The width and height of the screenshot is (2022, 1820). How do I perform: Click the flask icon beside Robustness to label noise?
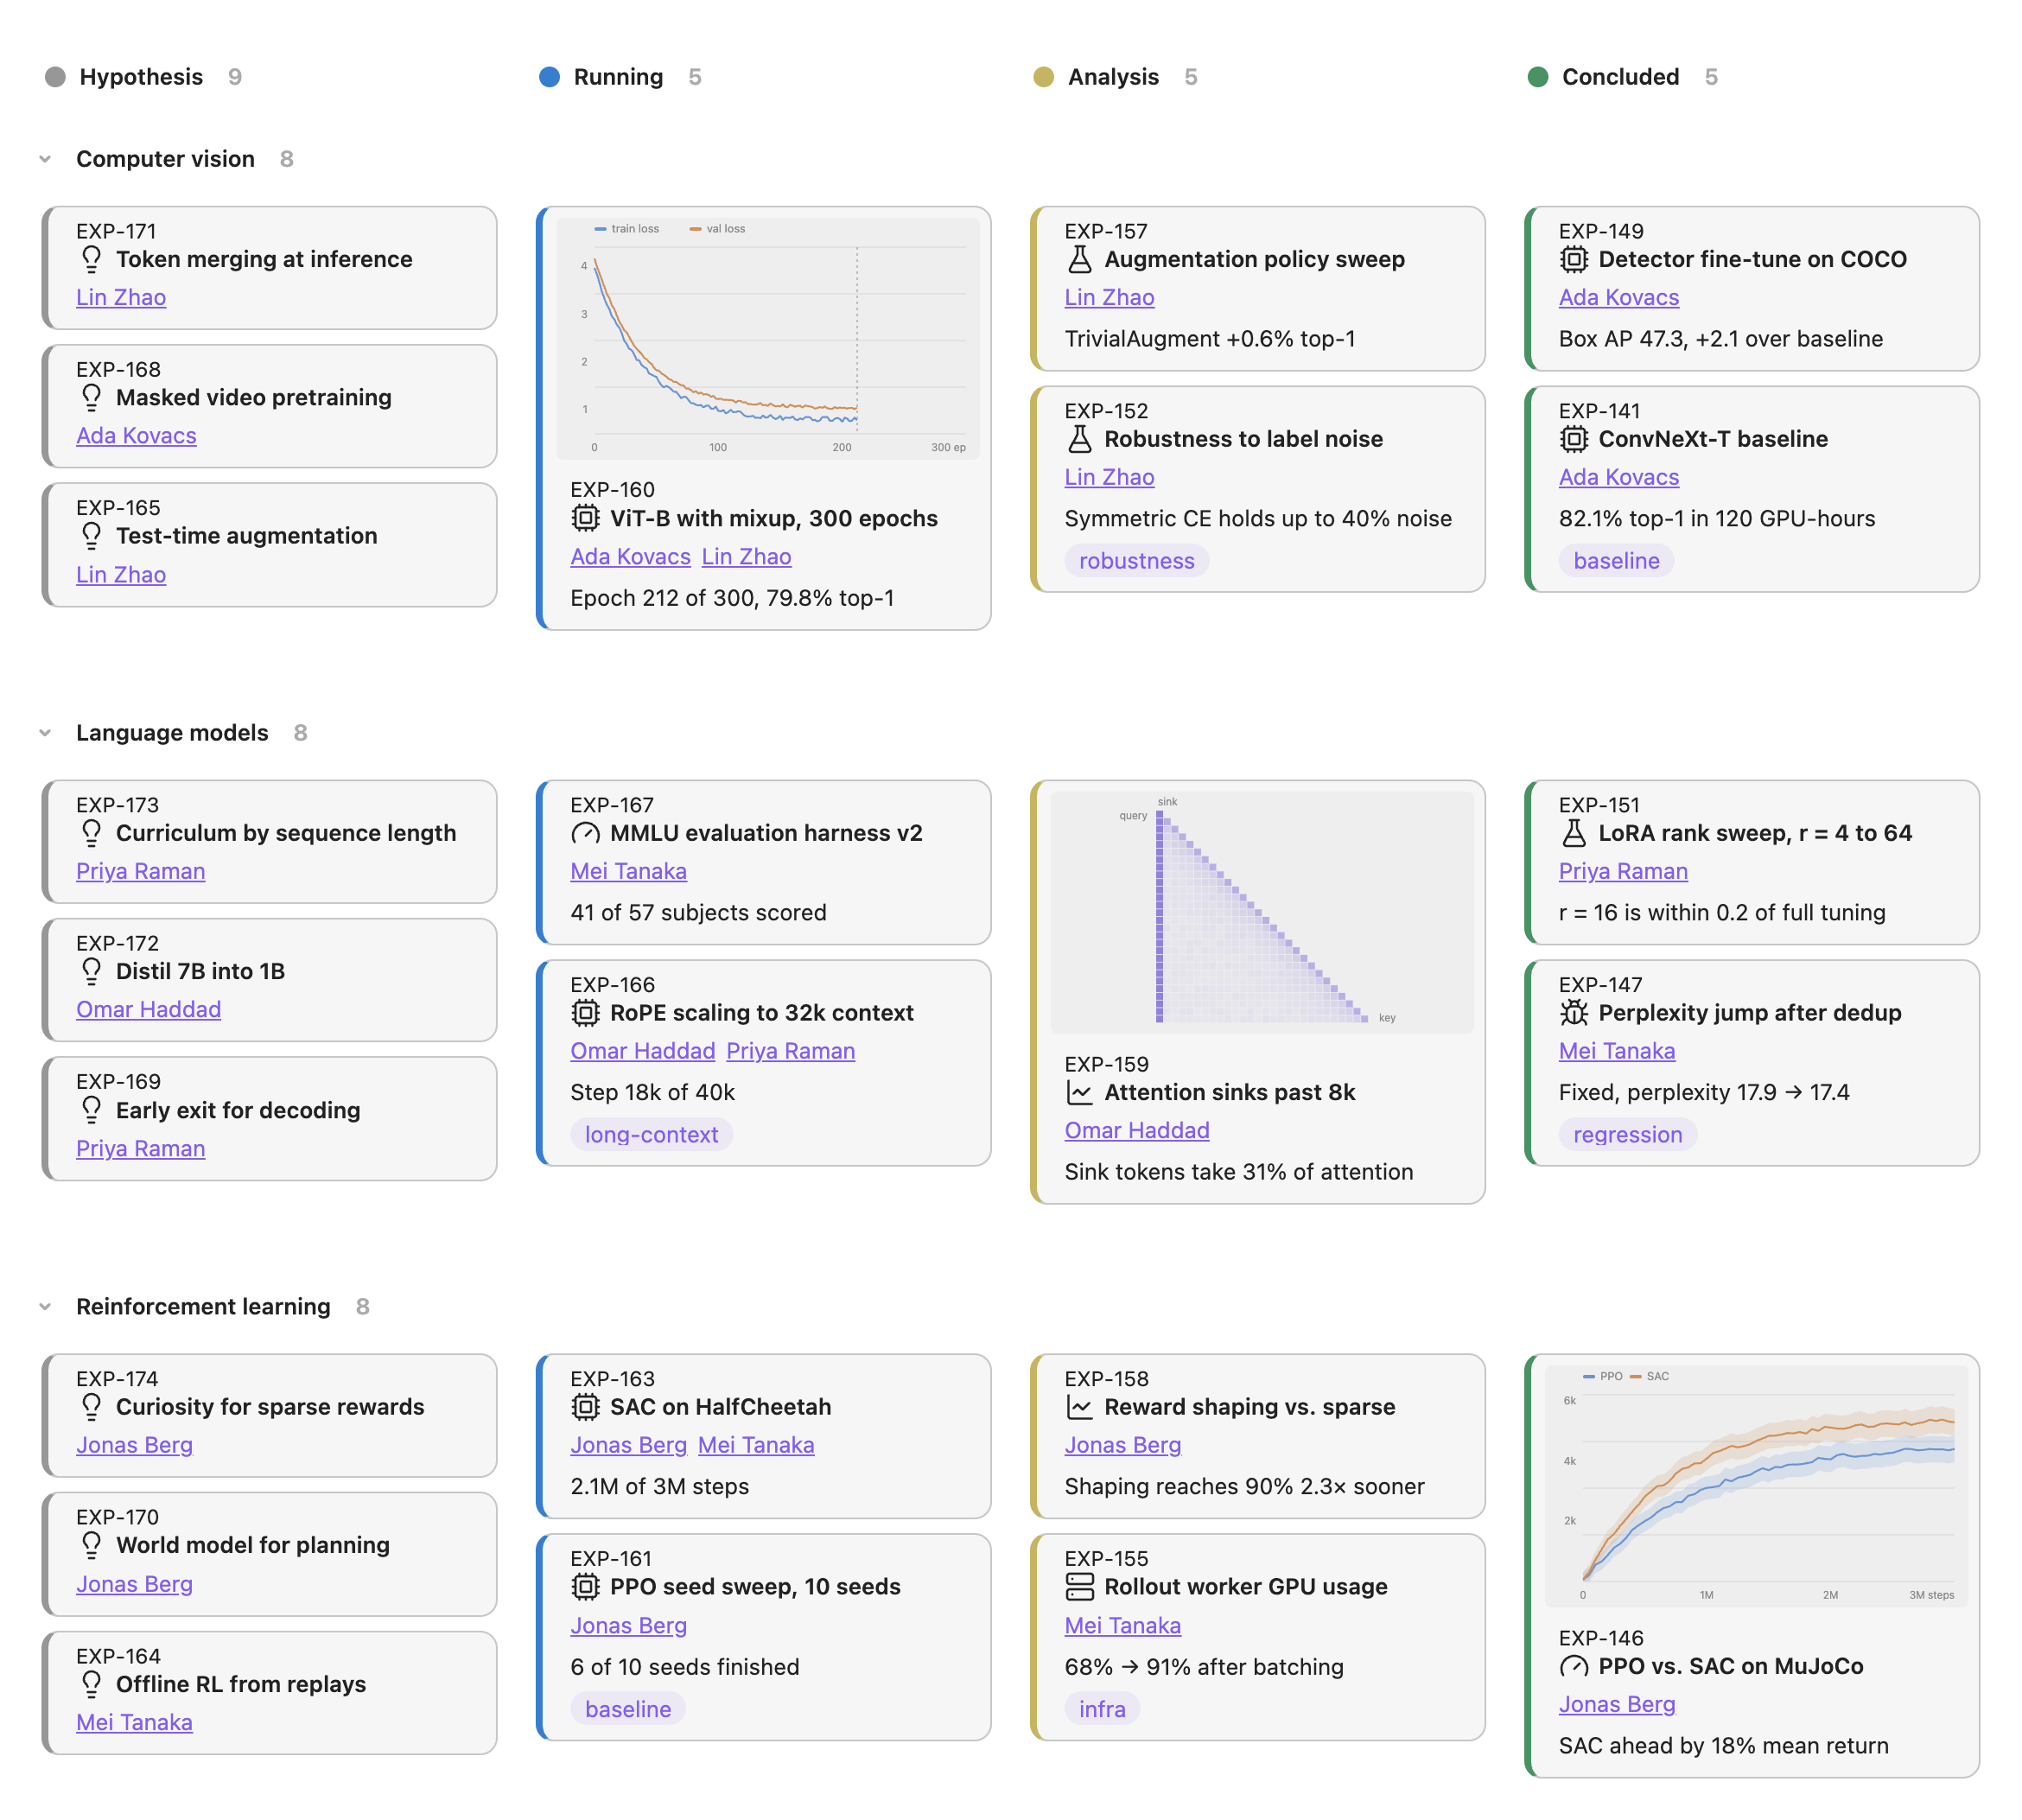pos(1079,439)
